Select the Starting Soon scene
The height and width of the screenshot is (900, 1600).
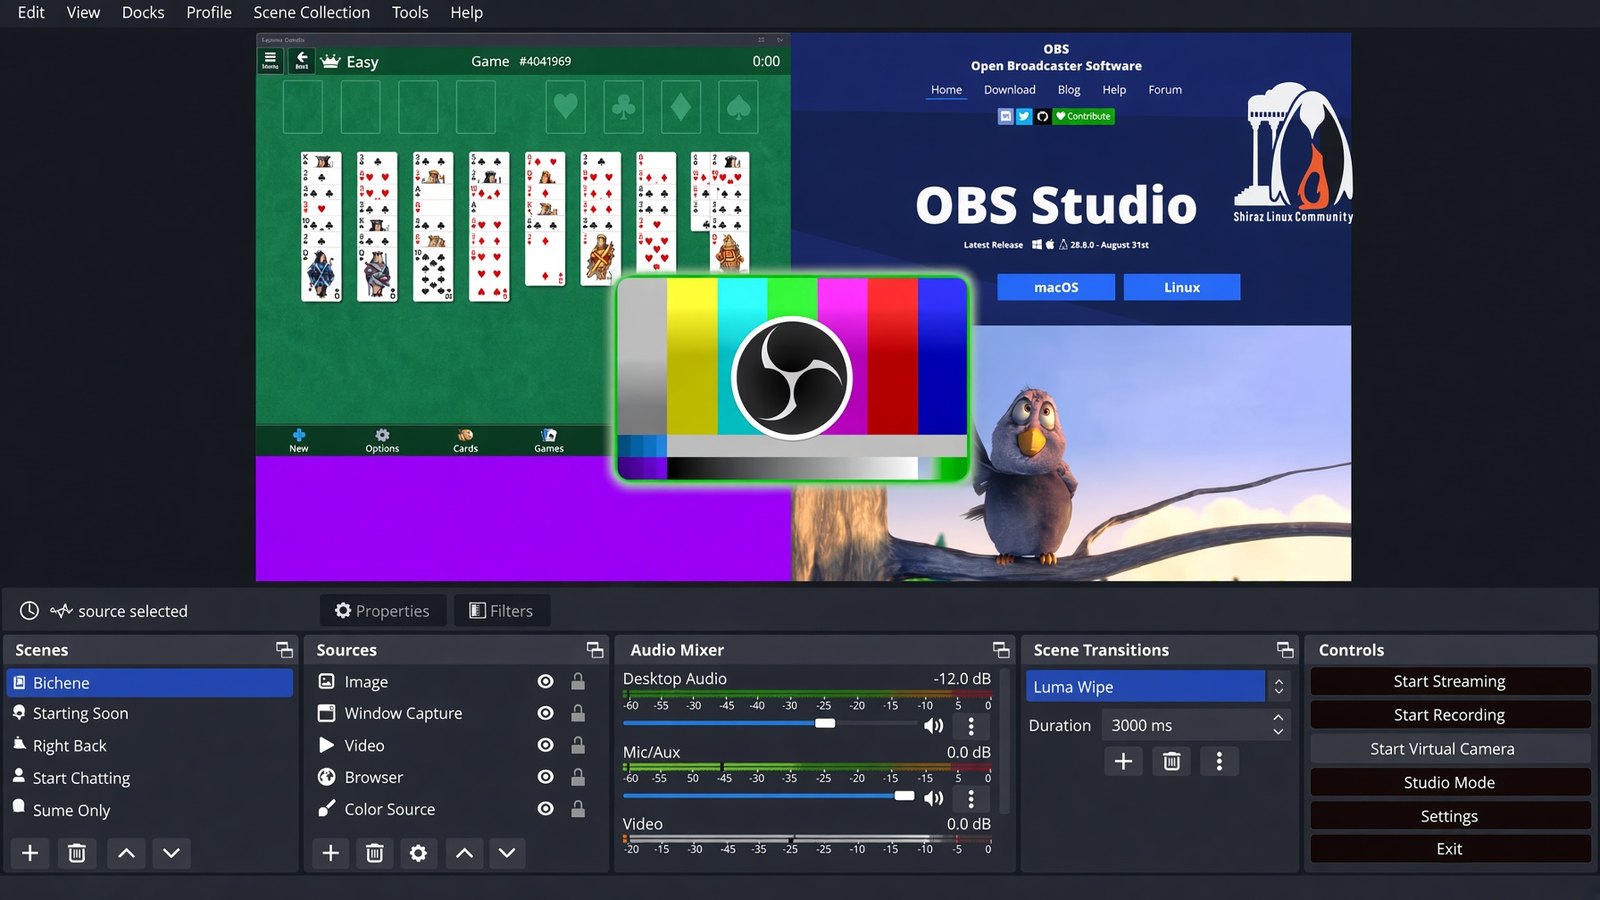(x=150, y=713)
